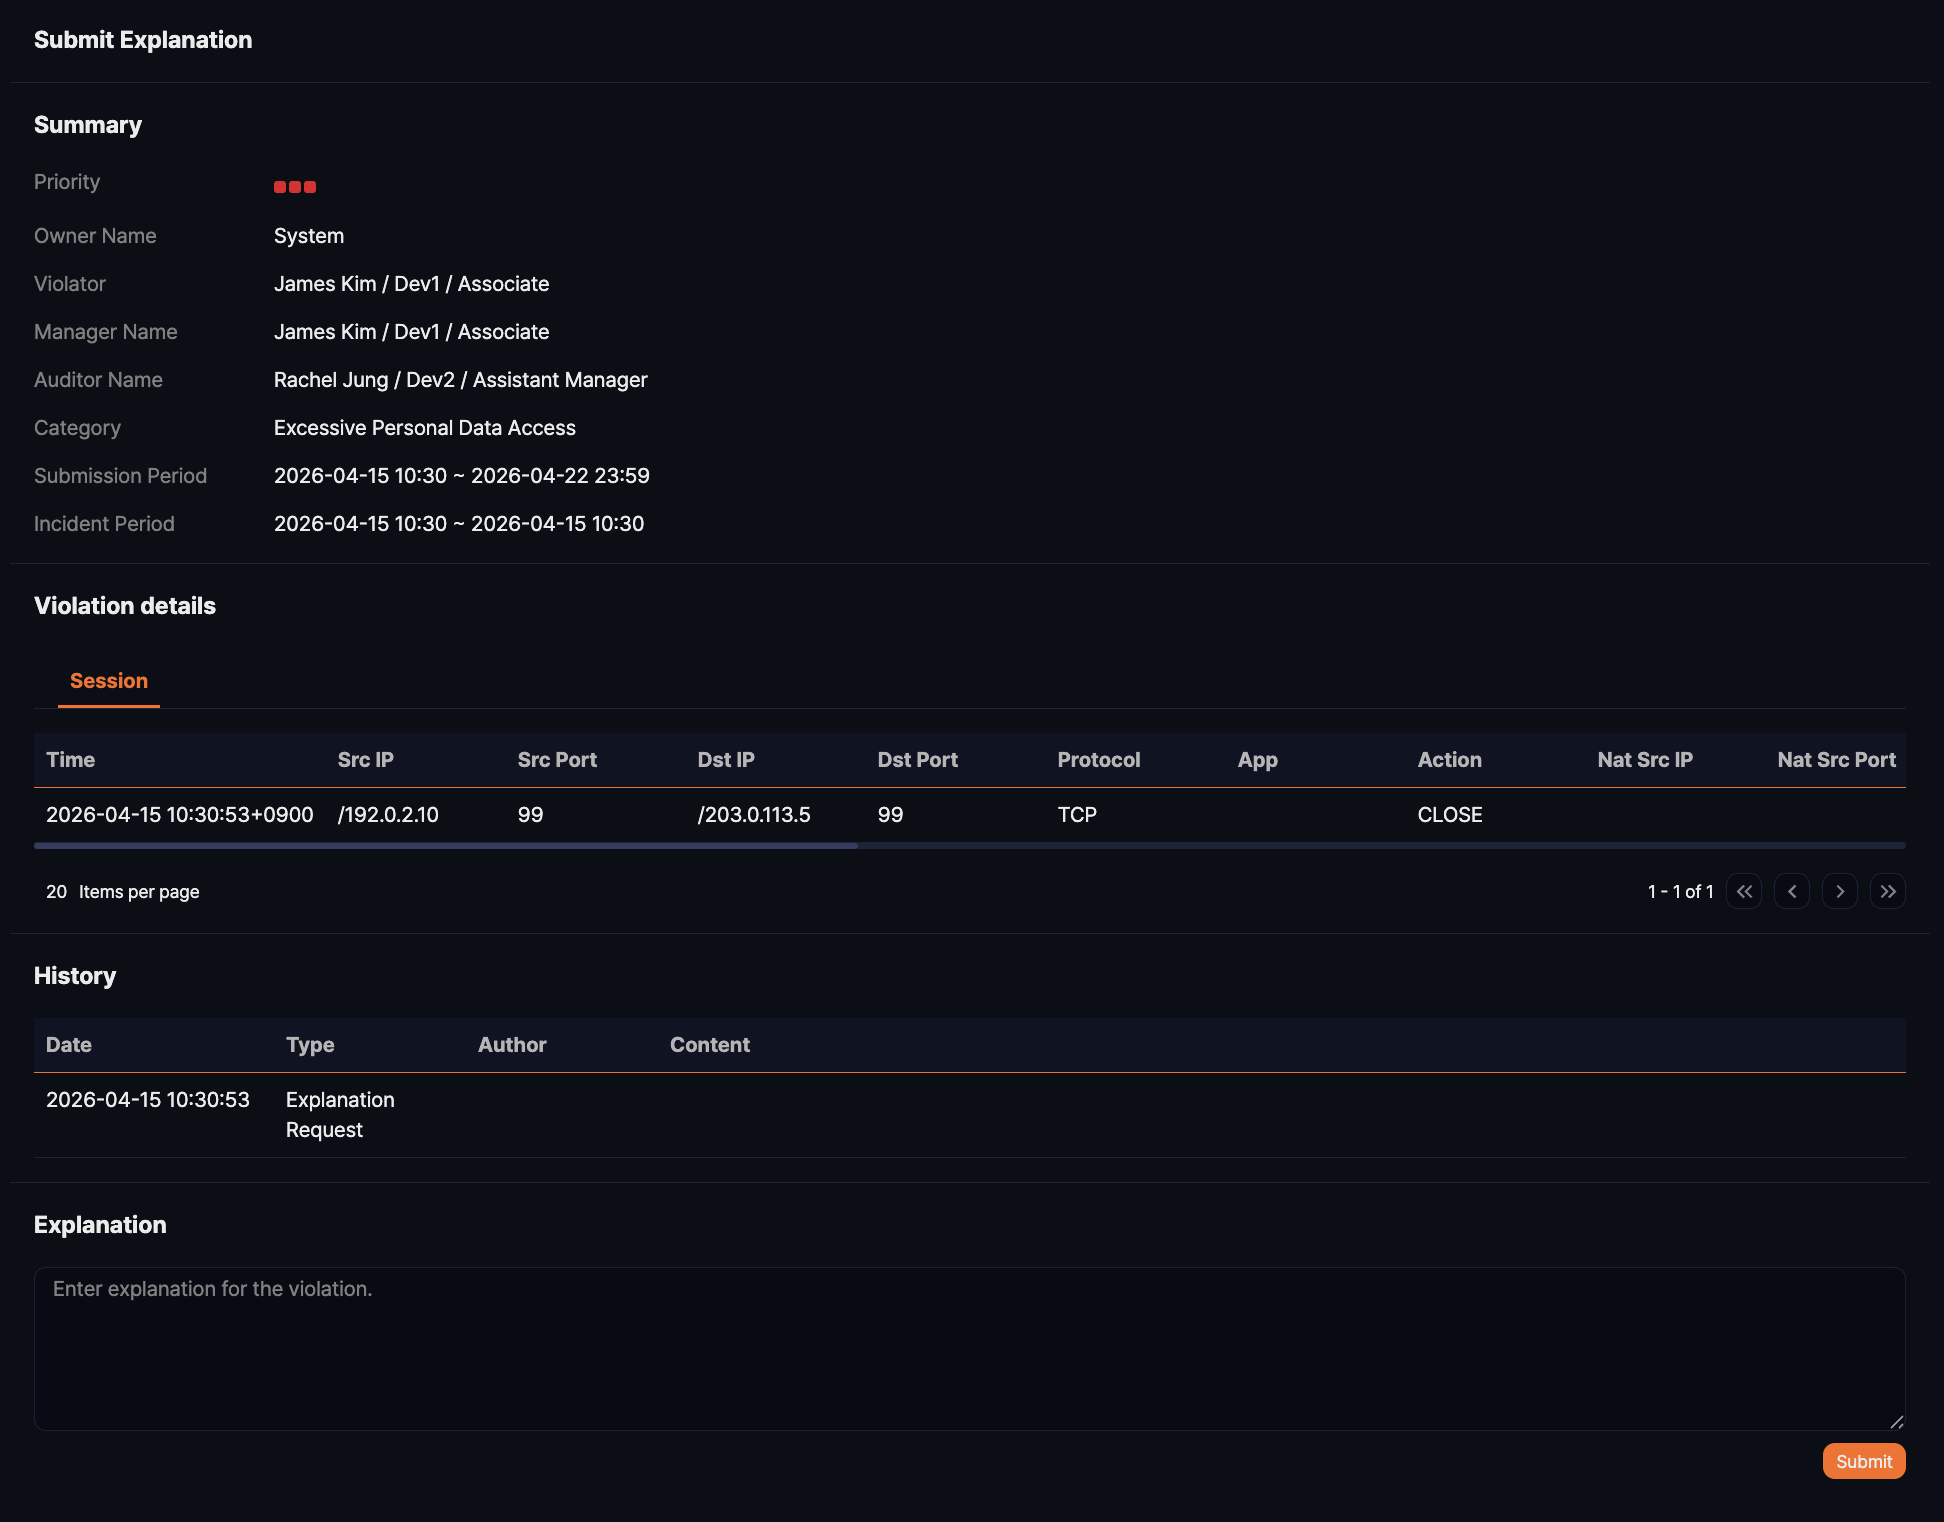1944x1522 pixels.
Task: Sort by the Time column header
Action: click(x=71, y=760)
